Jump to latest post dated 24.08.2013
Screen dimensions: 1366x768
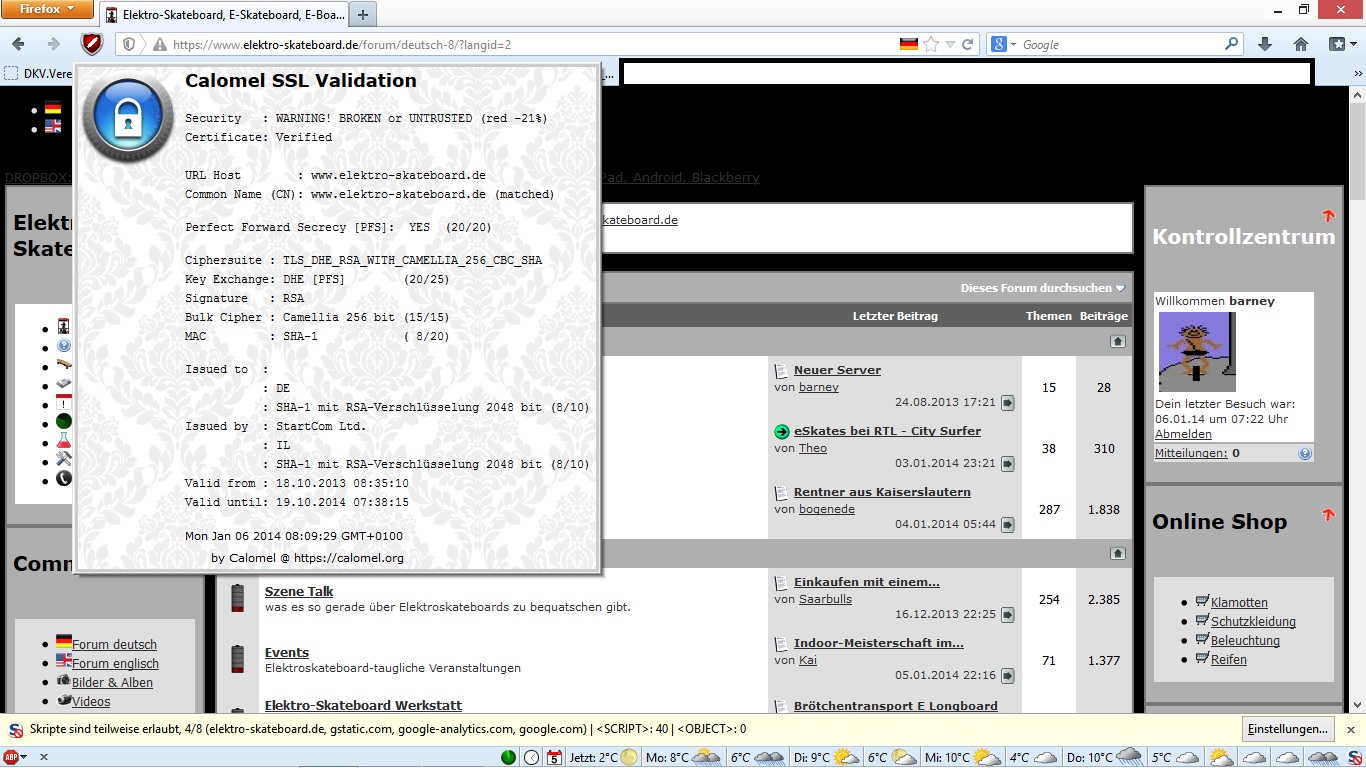[x=1008, y=403]
